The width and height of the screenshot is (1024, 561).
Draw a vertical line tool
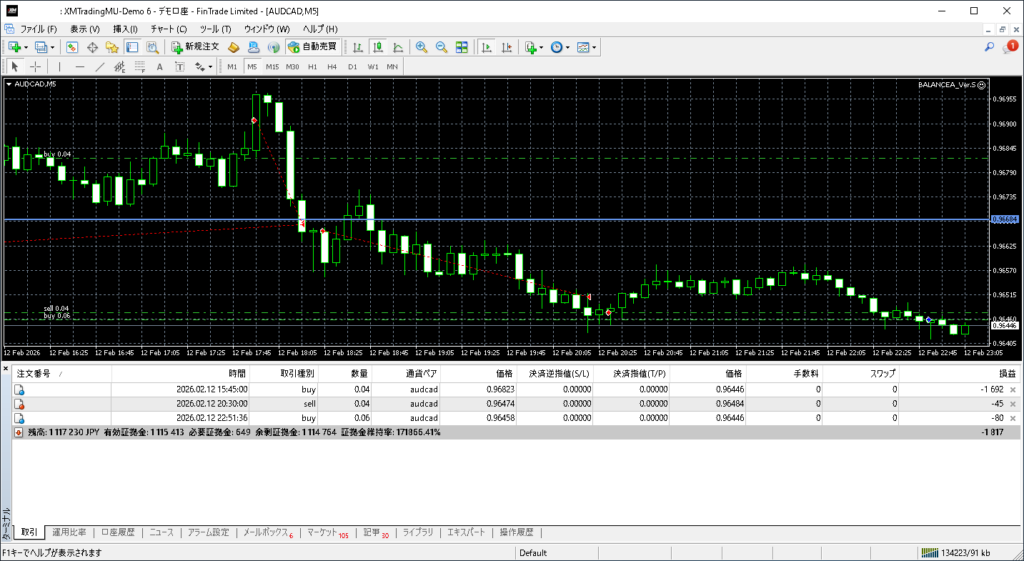[x=60, y=67]
